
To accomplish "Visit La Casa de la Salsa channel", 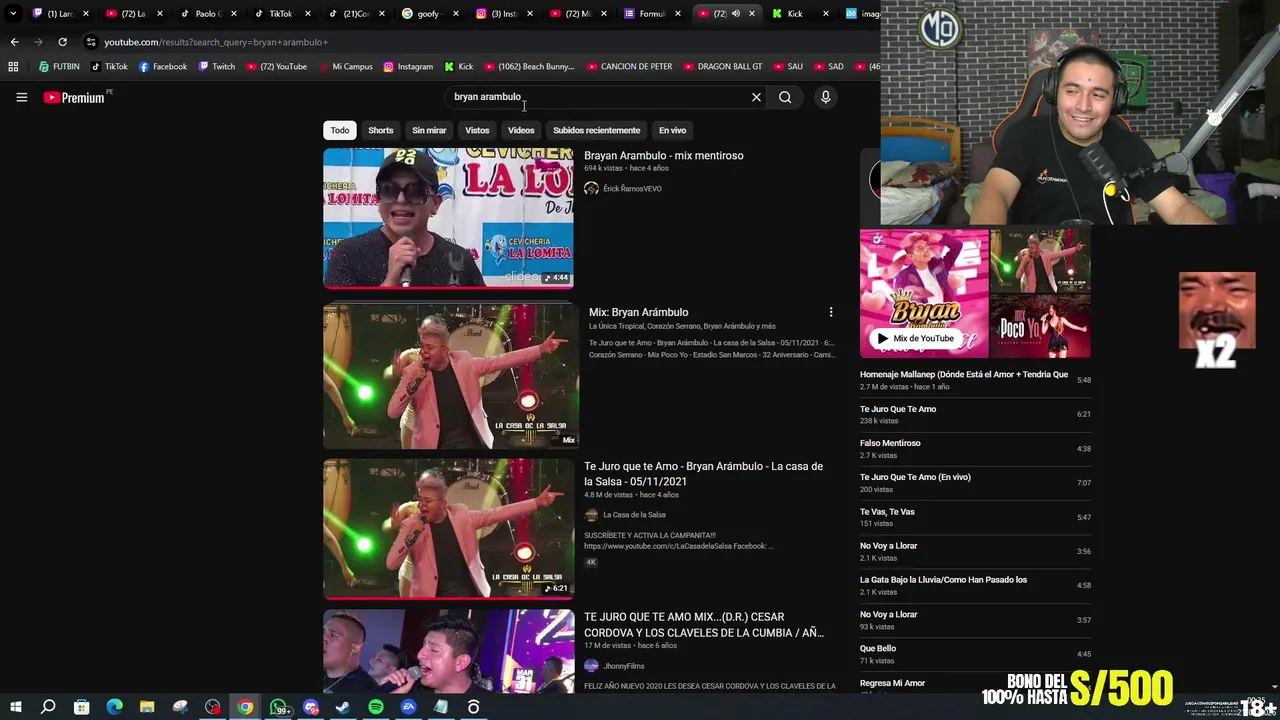I will 634,515.
